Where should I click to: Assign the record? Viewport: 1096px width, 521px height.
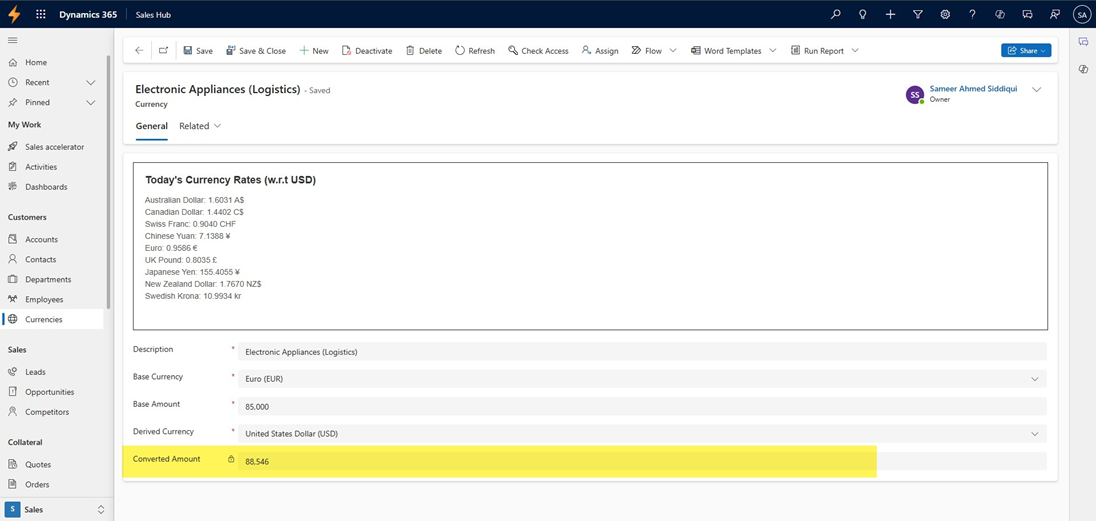(x=600, y=51)
